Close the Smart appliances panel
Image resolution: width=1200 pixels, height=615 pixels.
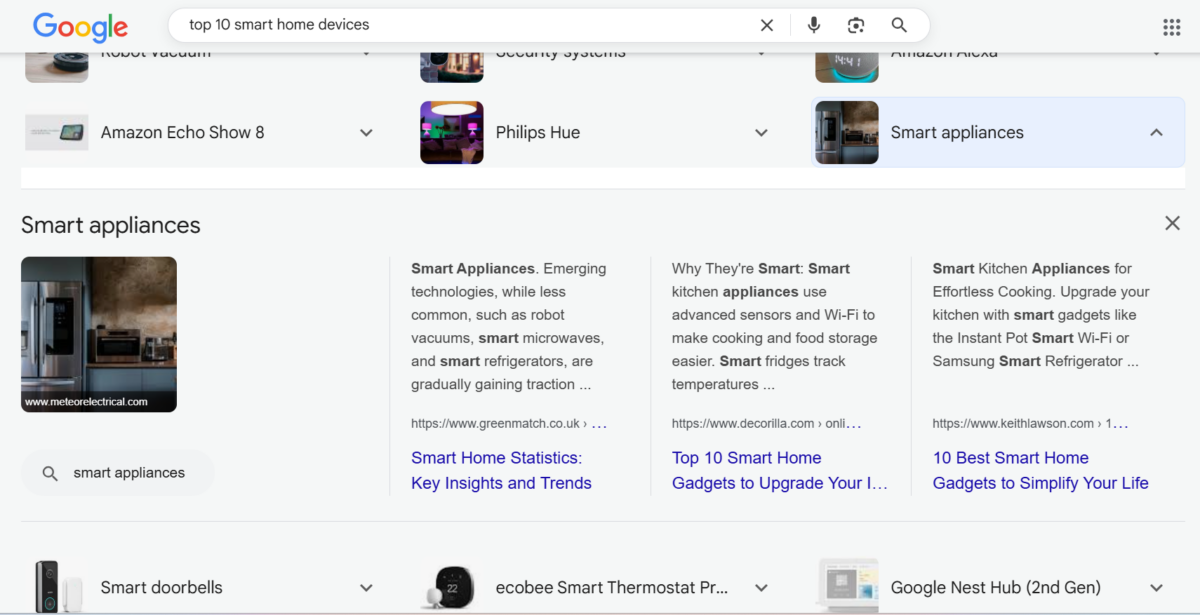tap(1172, 223)
